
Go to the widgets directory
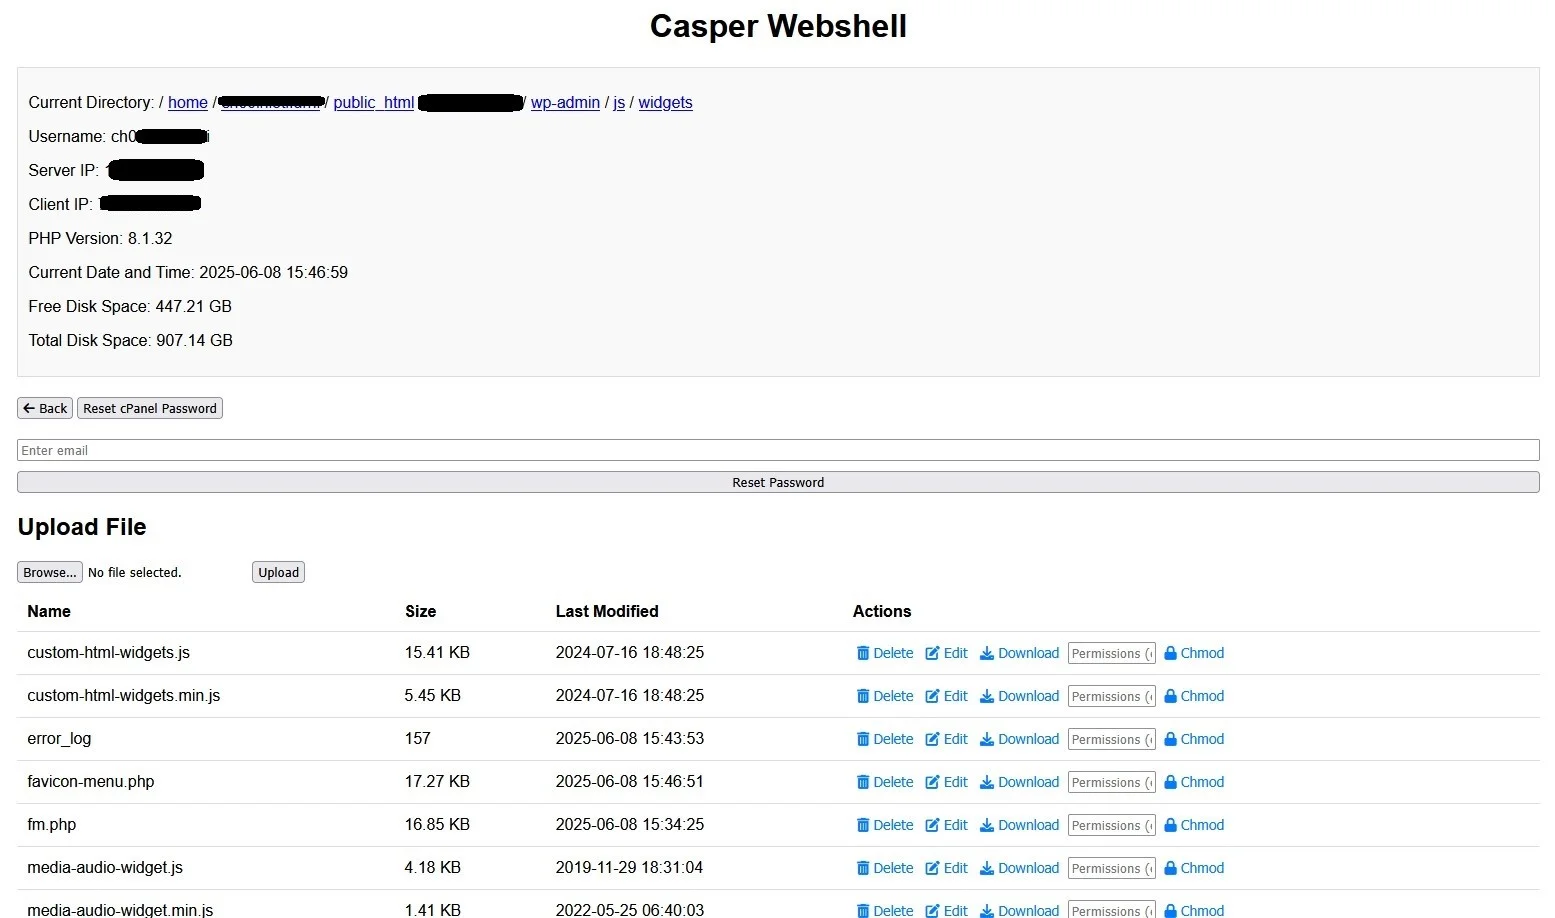coord(665,102)
